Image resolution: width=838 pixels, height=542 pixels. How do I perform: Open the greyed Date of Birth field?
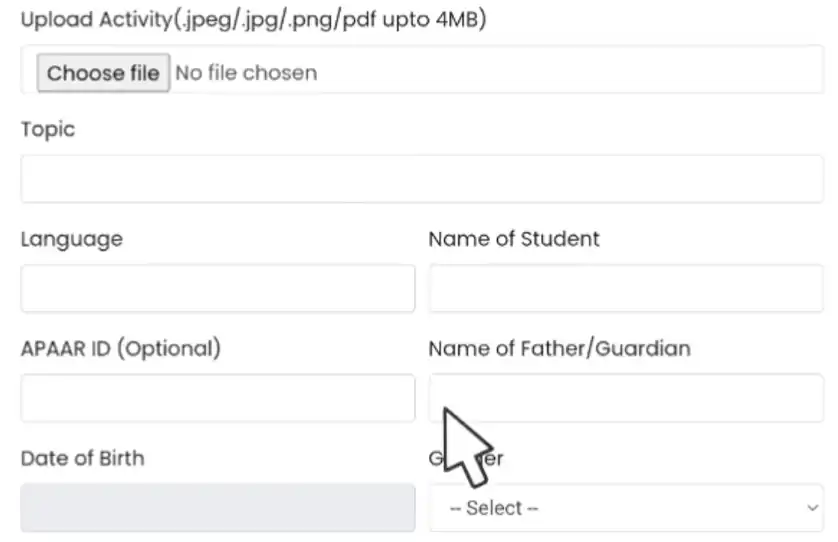pos(218,508)
